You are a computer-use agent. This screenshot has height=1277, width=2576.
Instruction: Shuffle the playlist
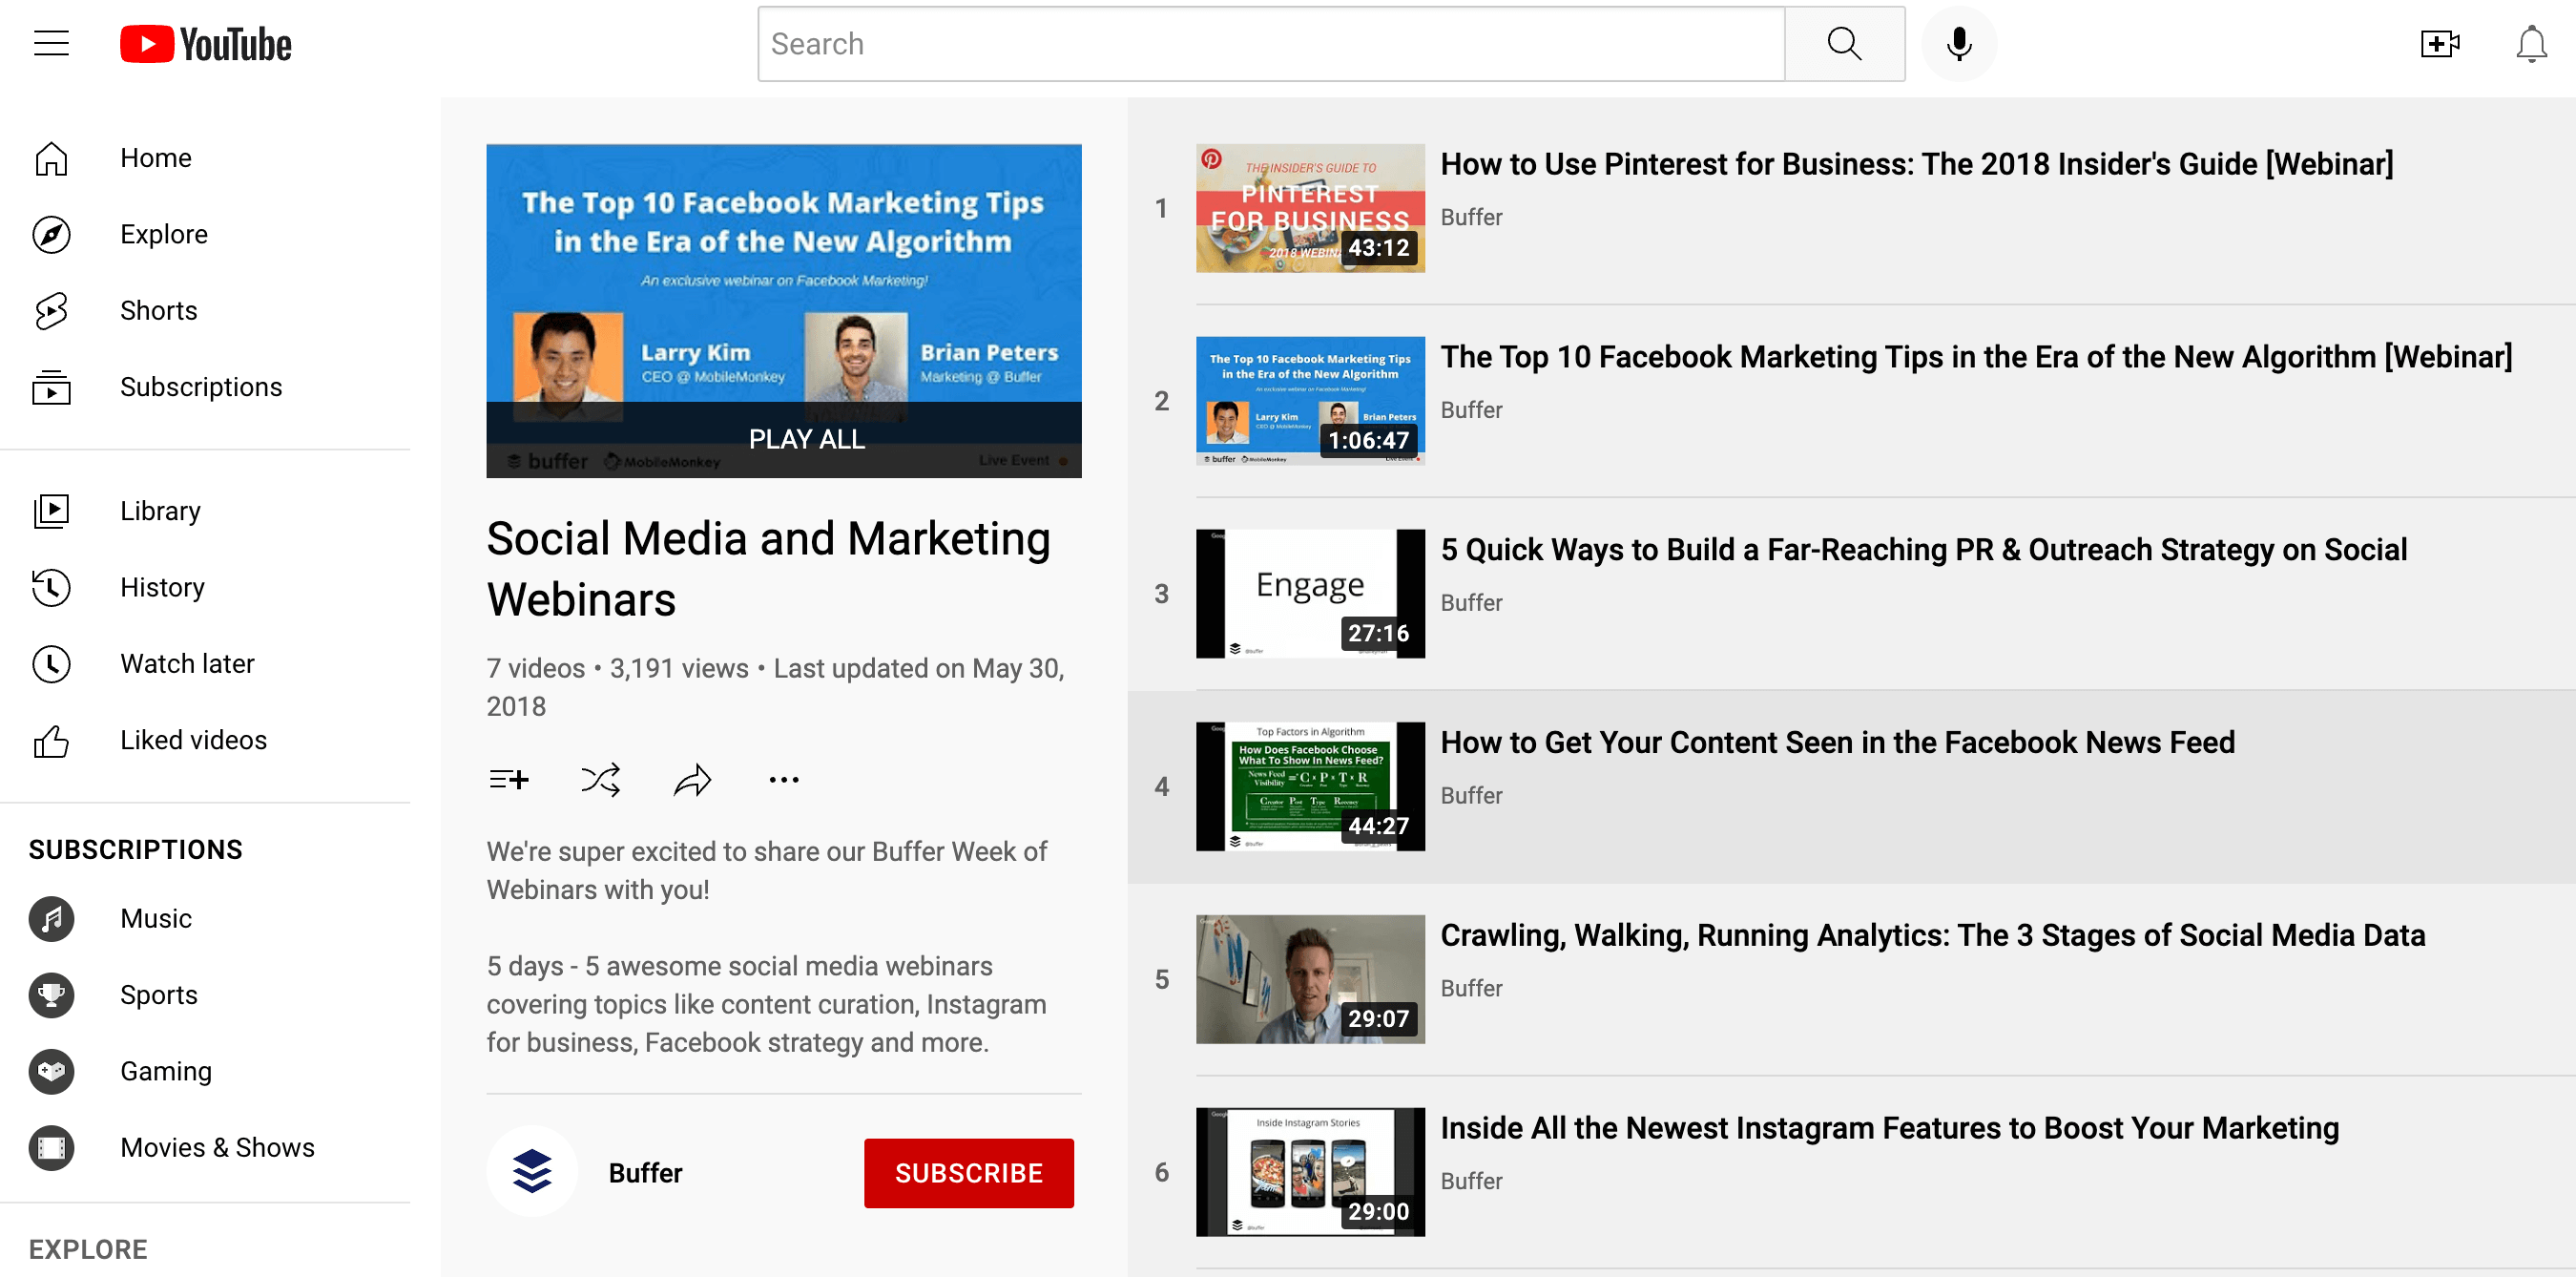600,779
